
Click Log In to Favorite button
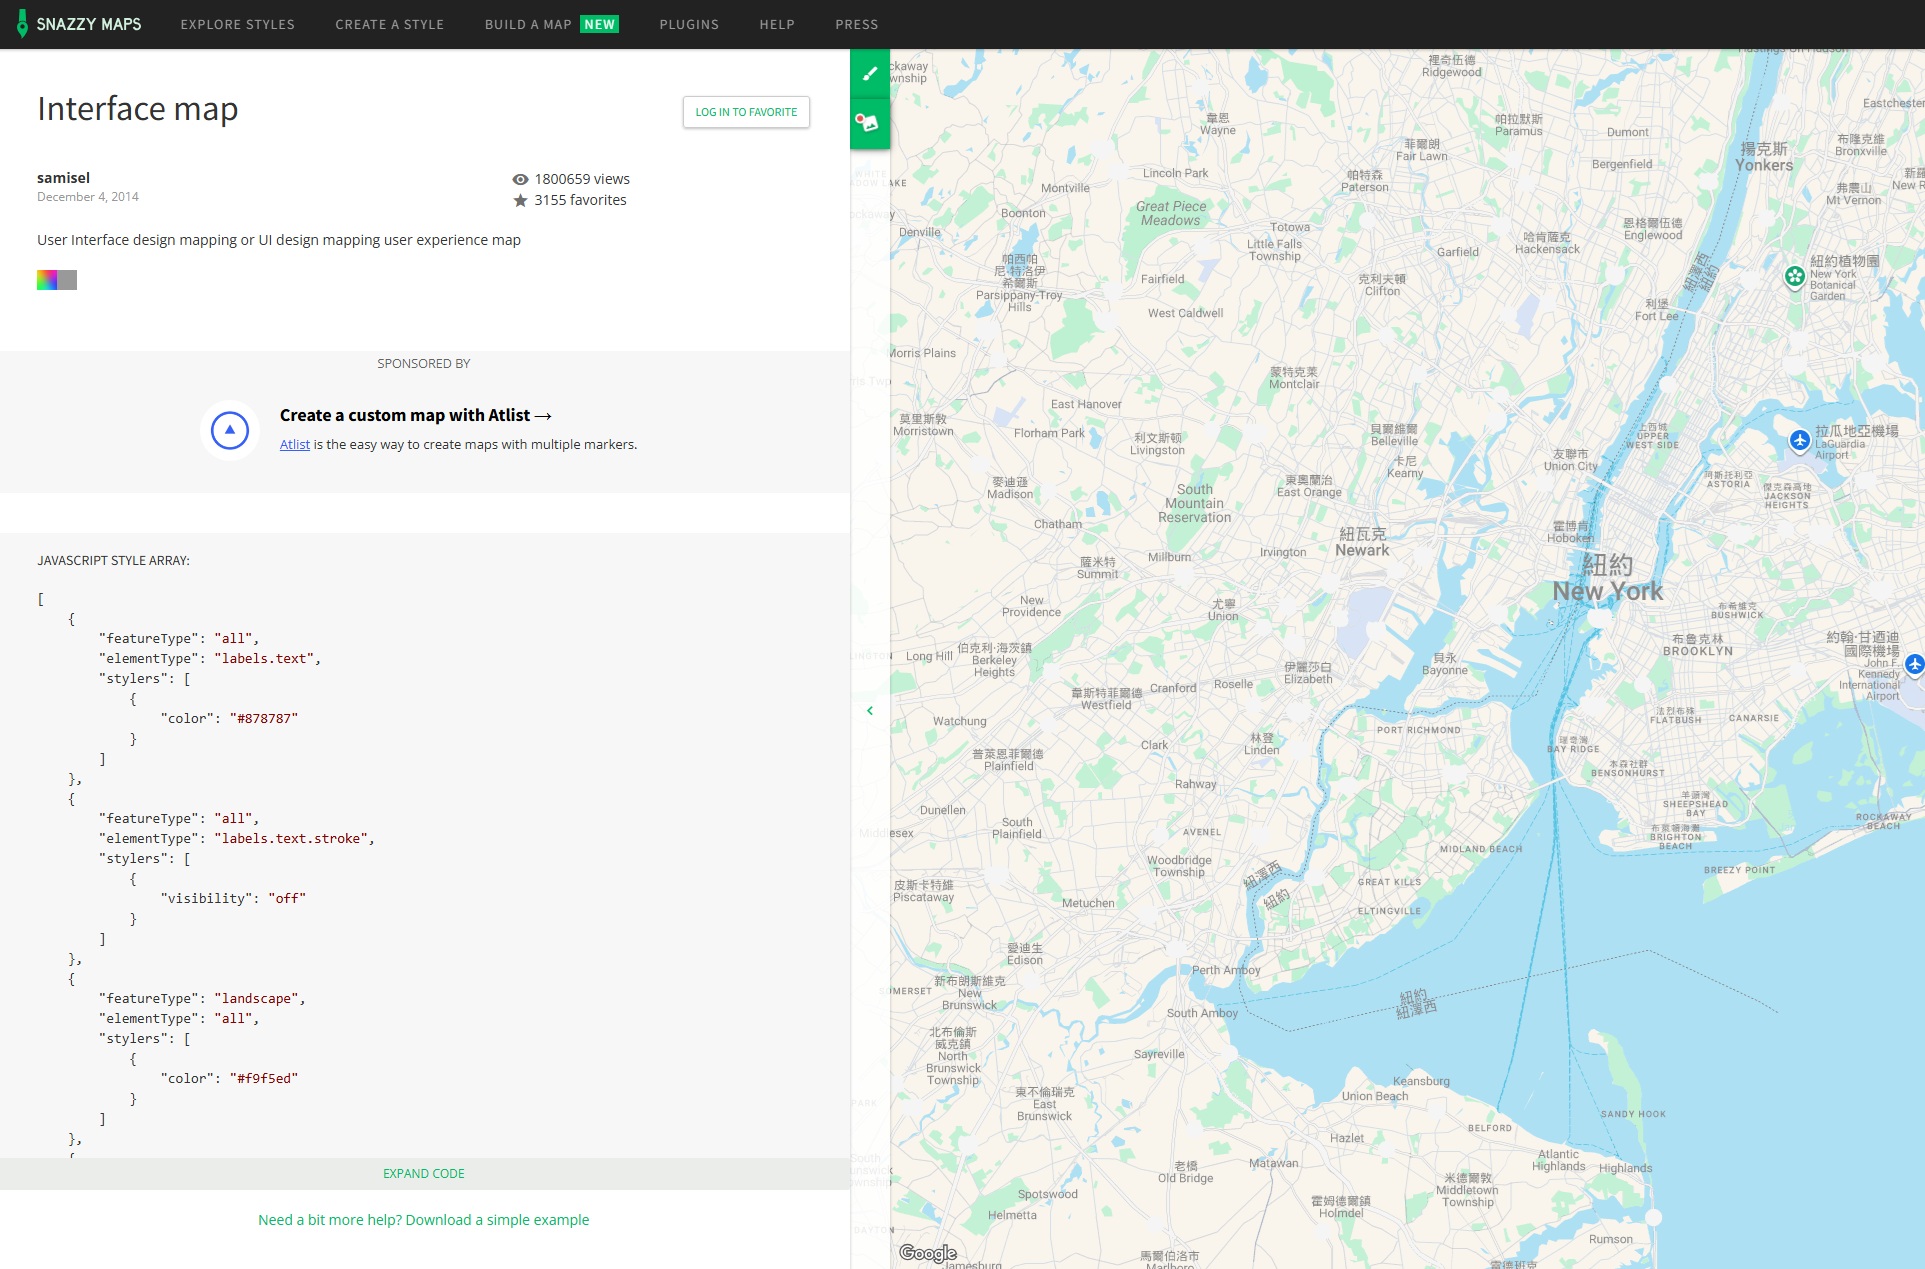tap(746, 112)
